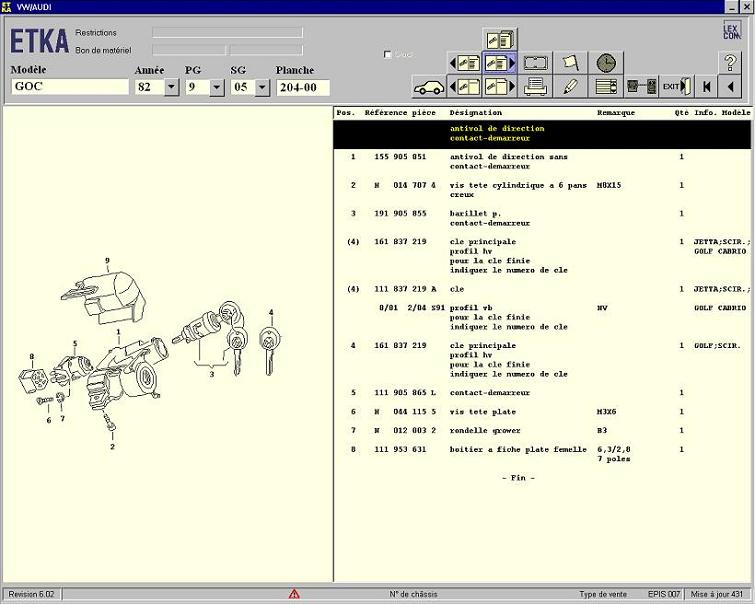The width and height of the screenshot is (755, 604).
Task: Click the warning triangle in status bar
Action: [294, 594]
